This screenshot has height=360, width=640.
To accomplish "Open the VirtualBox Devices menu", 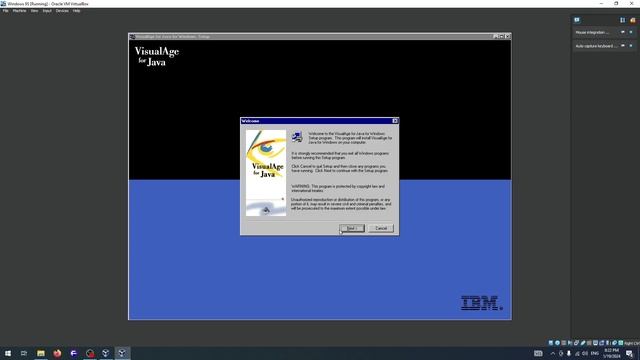I will point(62,11).
